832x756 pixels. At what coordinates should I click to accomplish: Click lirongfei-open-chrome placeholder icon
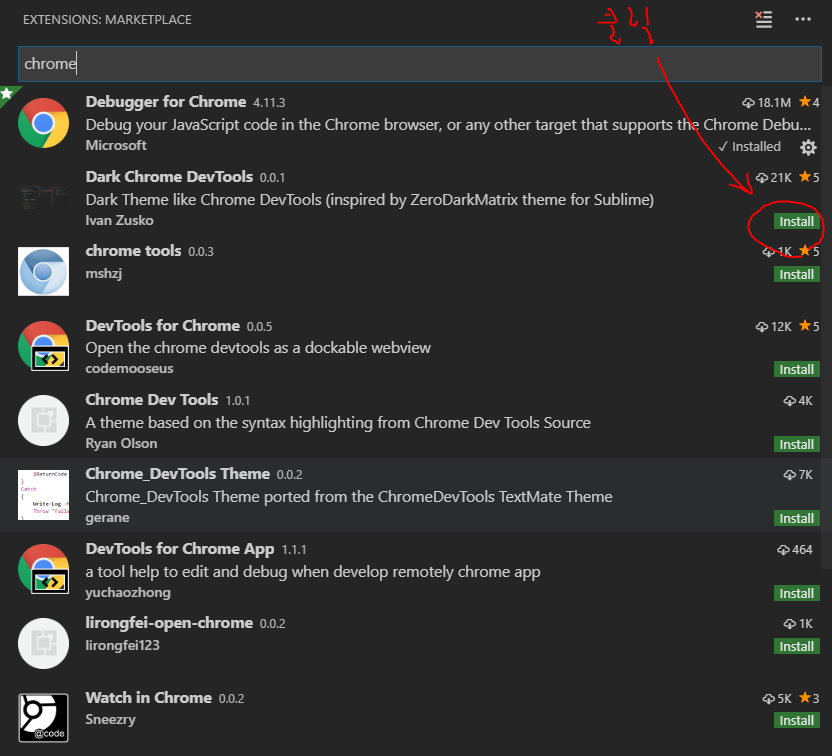coord(44,643)
